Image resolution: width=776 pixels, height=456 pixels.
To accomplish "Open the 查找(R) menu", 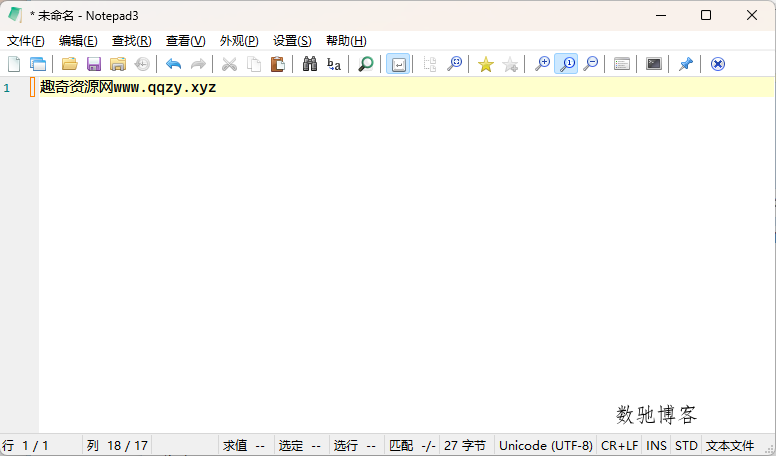I will [x=132, y=41].
